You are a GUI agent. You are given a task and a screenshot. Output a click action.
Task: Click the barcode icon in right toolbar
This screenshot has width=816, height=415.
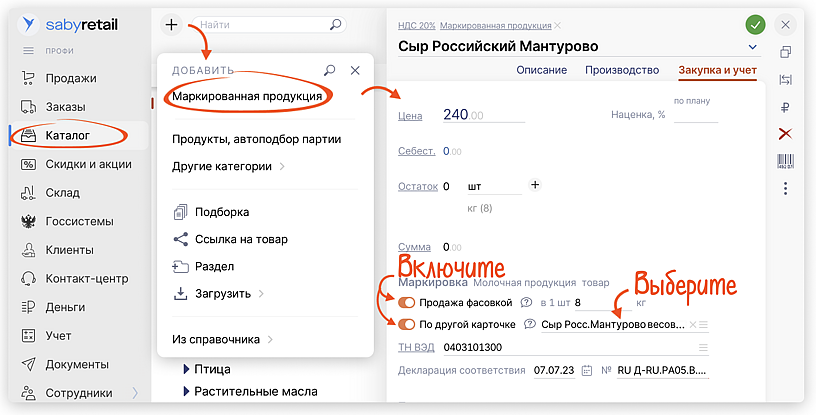786,161
